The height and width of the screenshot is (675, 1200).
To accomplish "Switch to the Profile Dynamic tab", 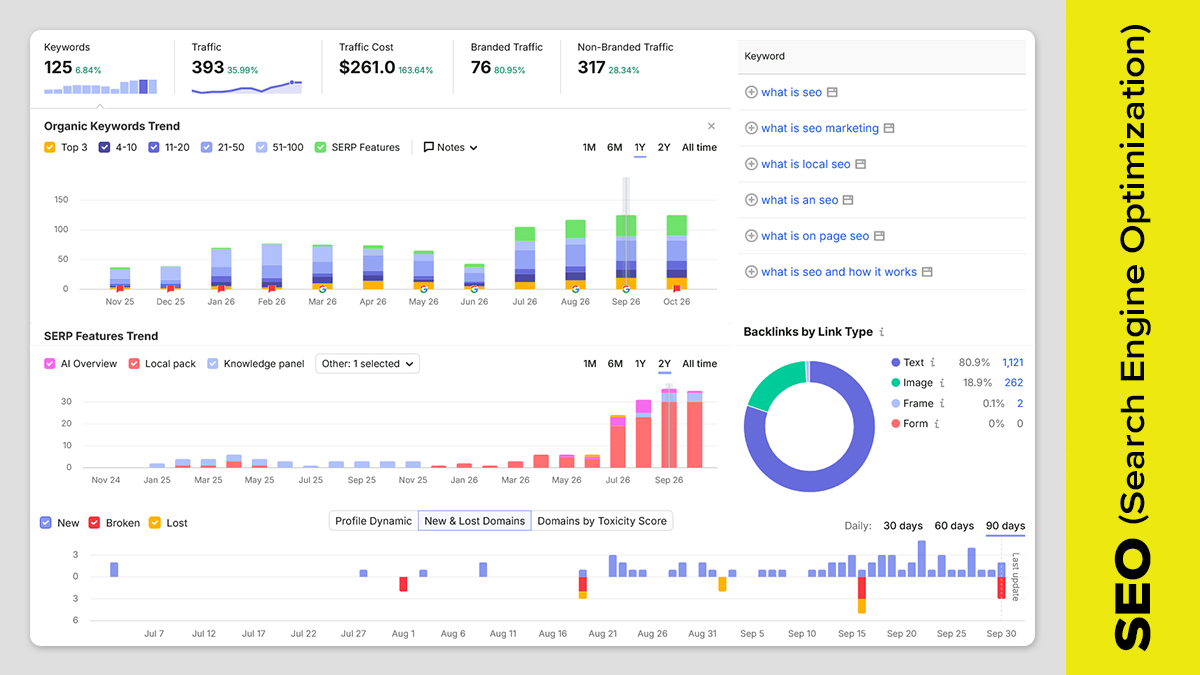I will [373, 521].
